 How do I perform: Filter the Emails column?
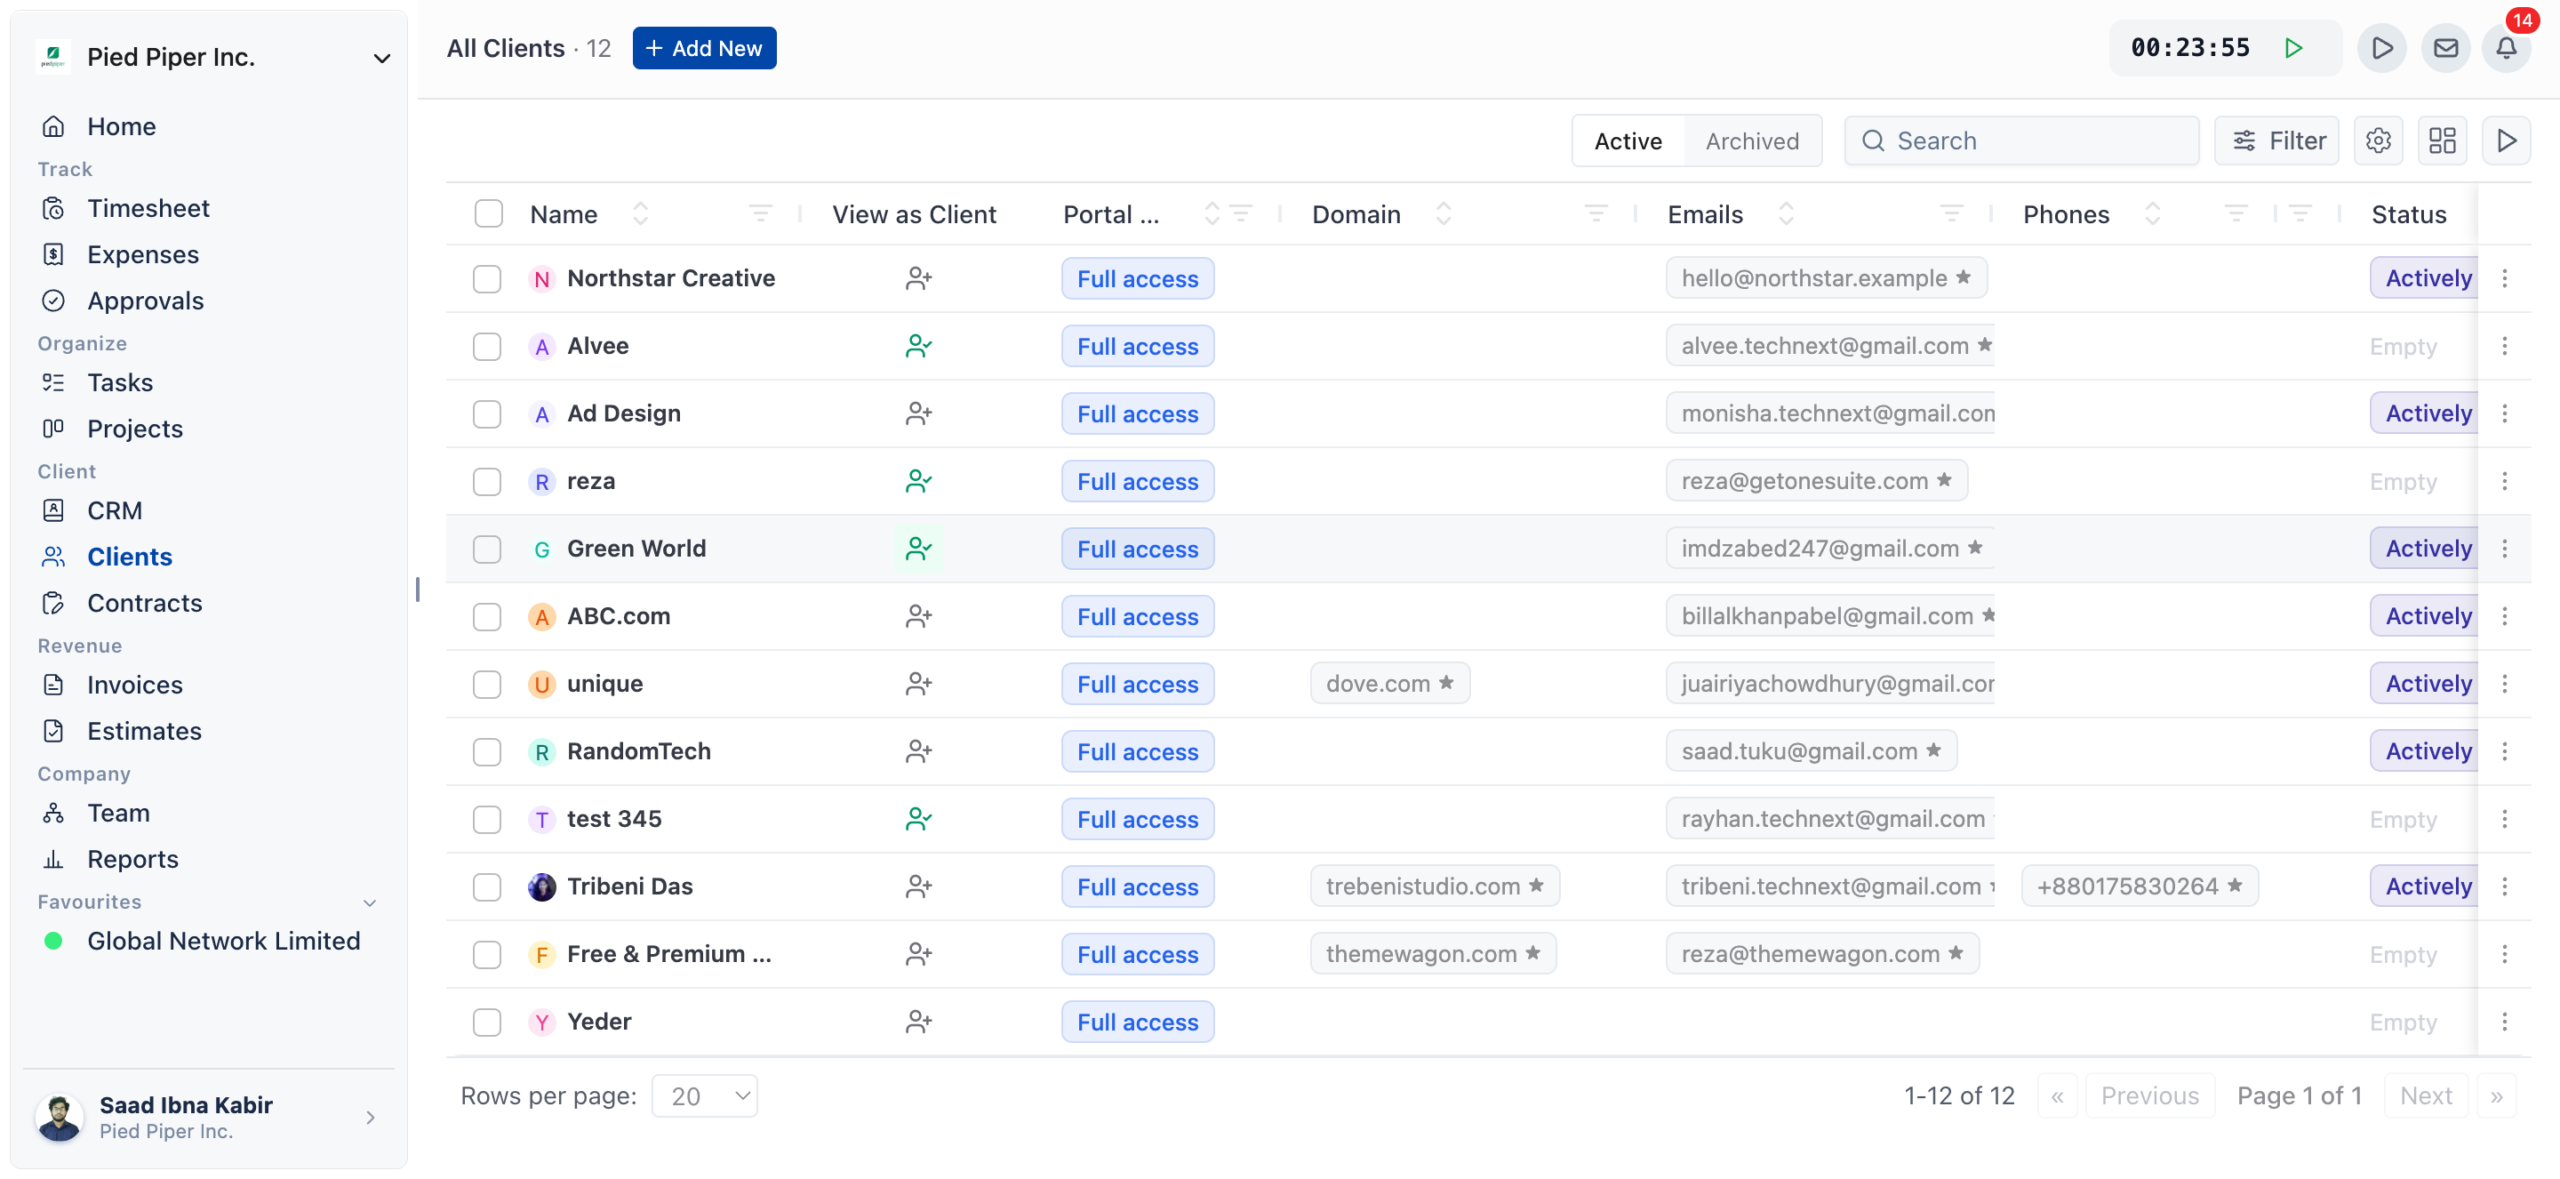click(1951, 214)
